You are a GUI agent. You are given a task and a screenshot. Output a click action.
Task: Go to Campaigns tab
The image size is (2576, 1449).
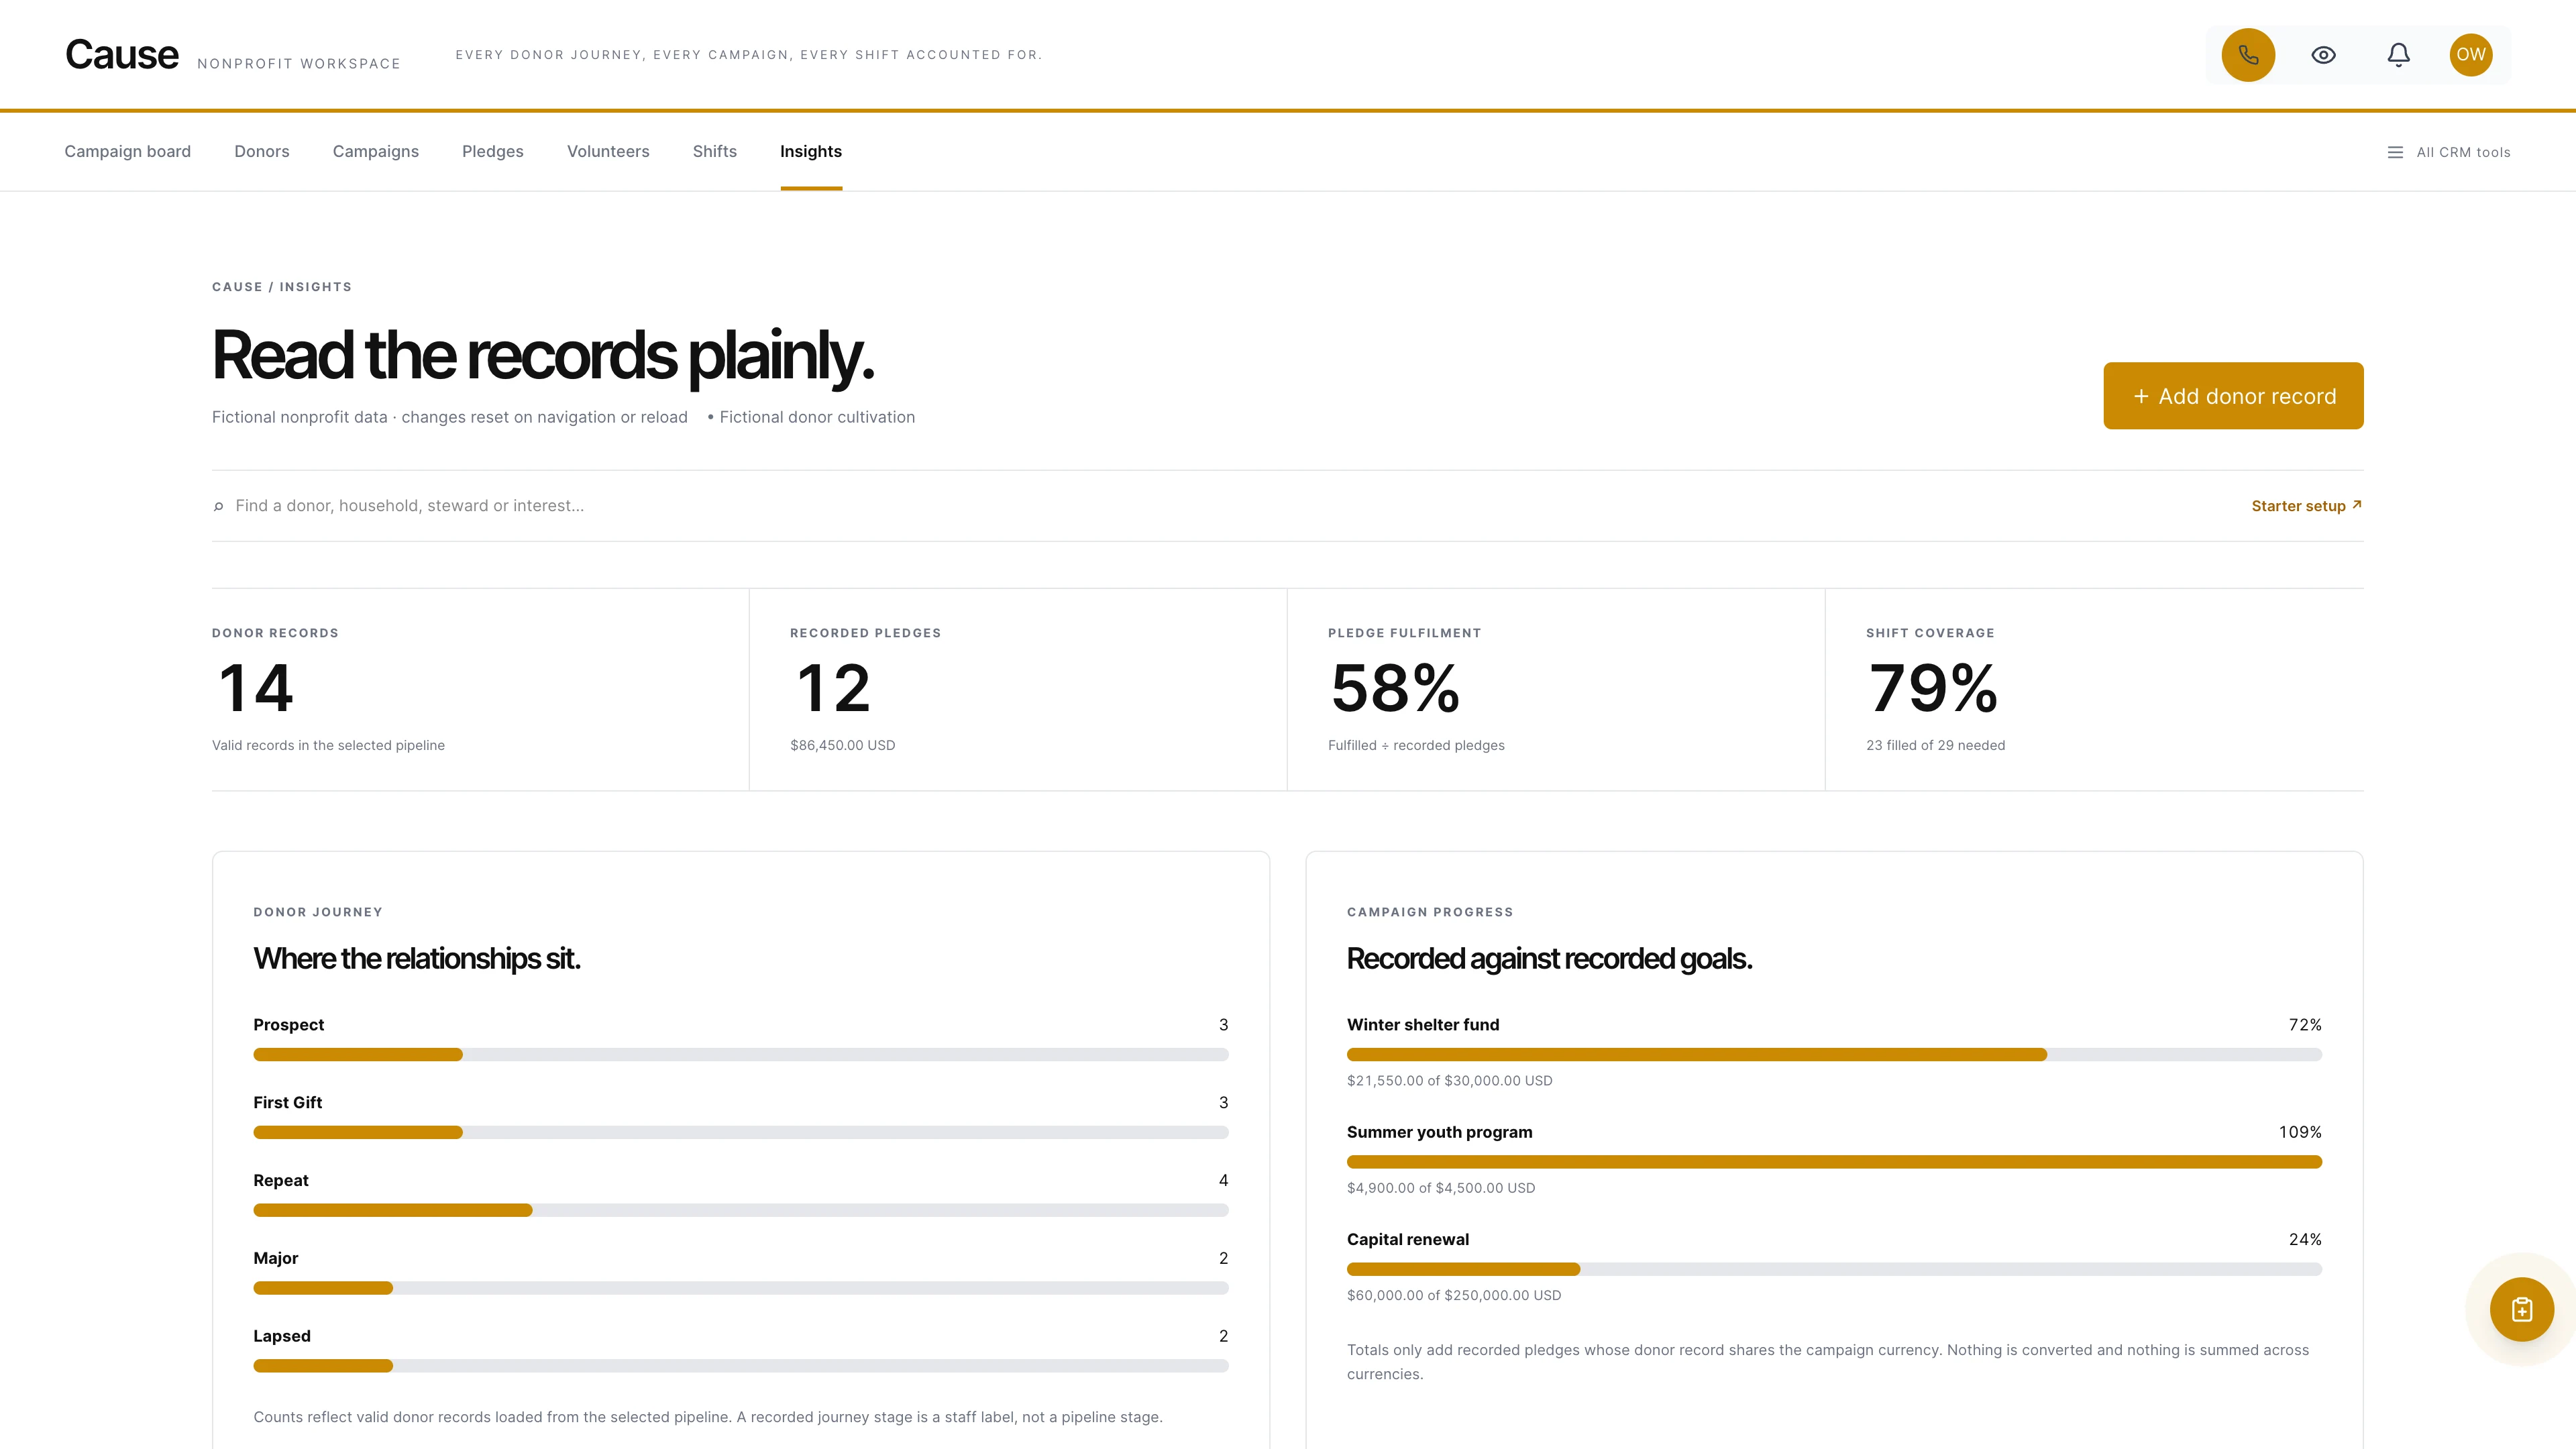(x=376, y=152)
